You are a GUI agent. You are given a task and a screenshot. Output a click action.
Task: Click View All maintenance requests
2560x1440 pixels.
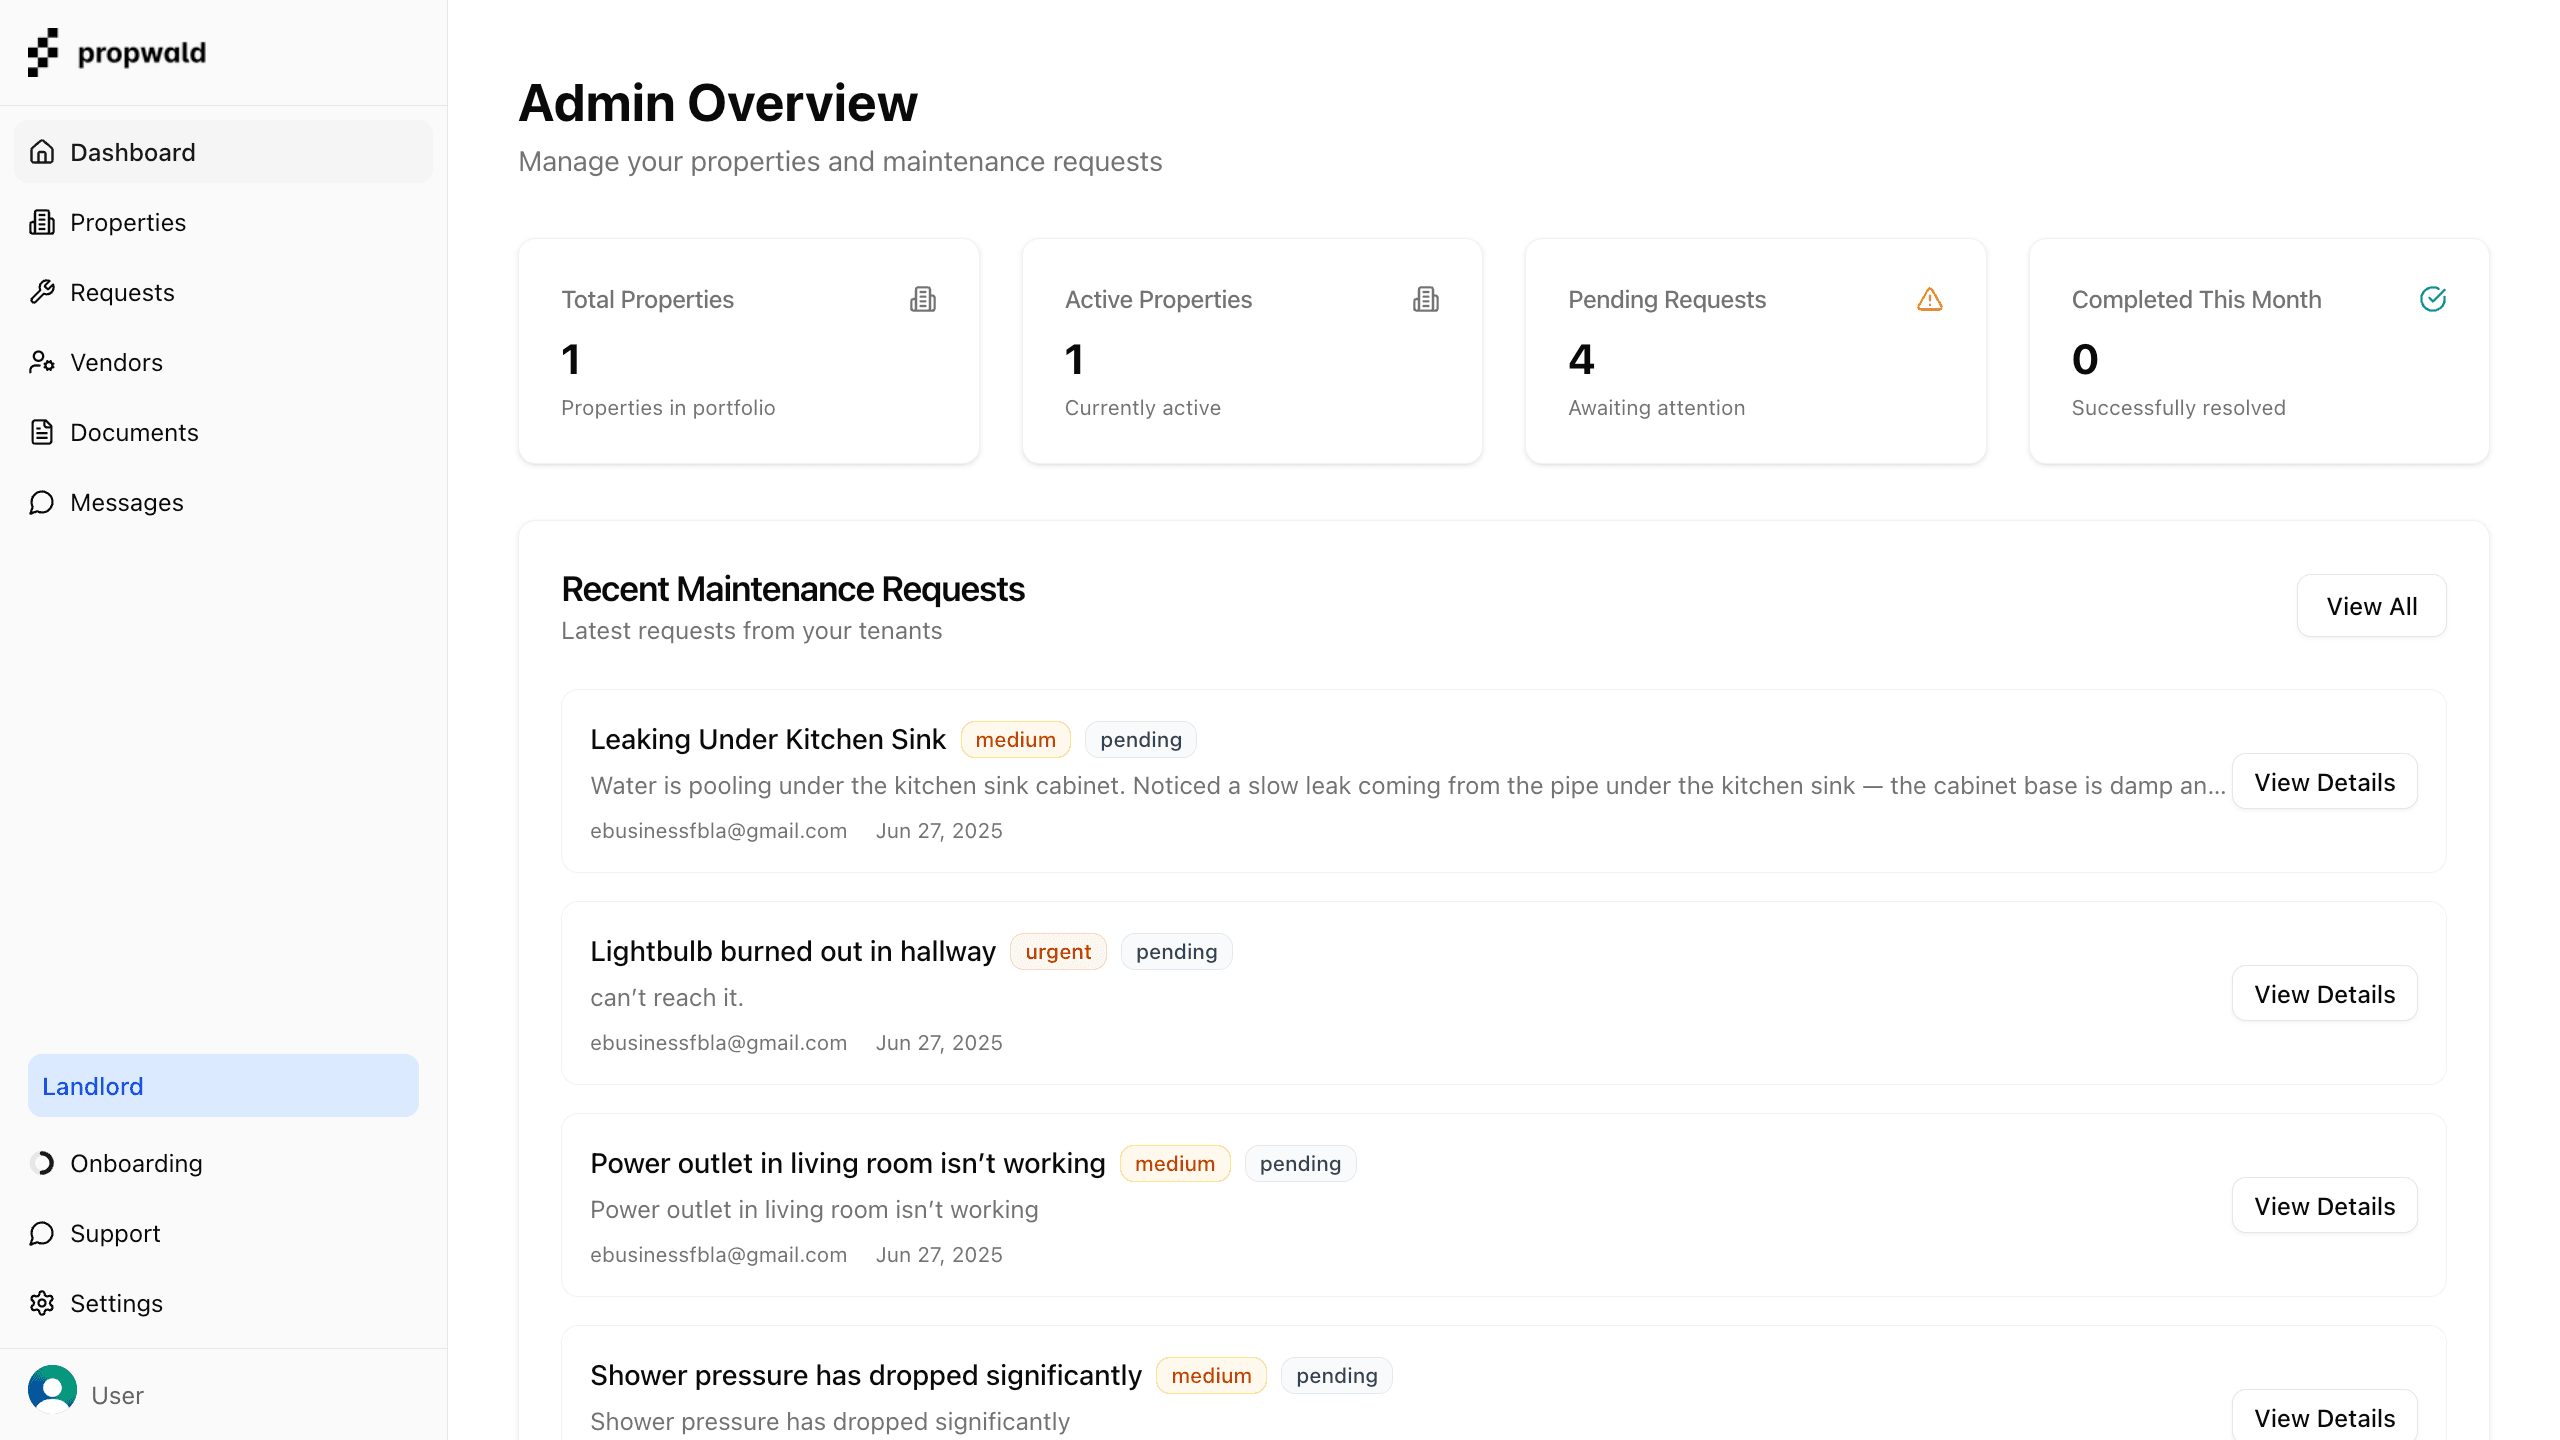[2371, 605]
